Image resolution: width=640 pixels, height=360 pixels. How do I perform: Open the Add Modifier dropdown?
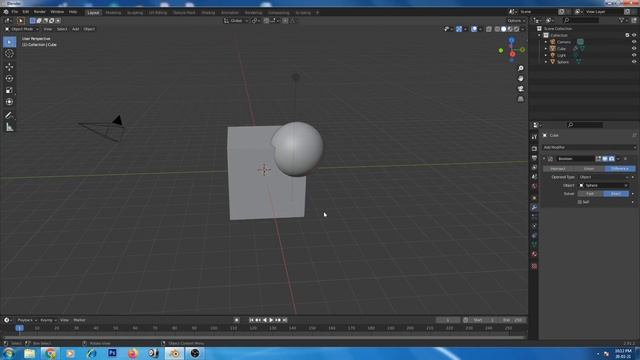click(589, 147)
